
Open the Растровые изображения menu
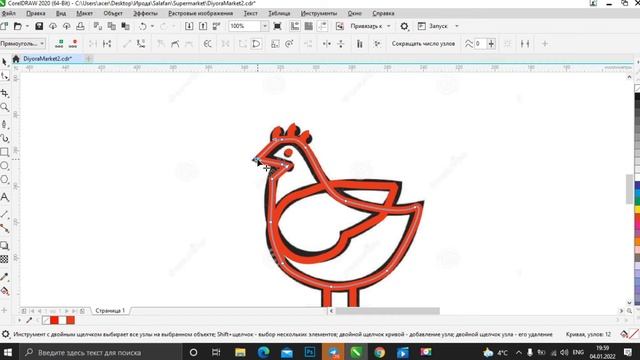[200, 13]
